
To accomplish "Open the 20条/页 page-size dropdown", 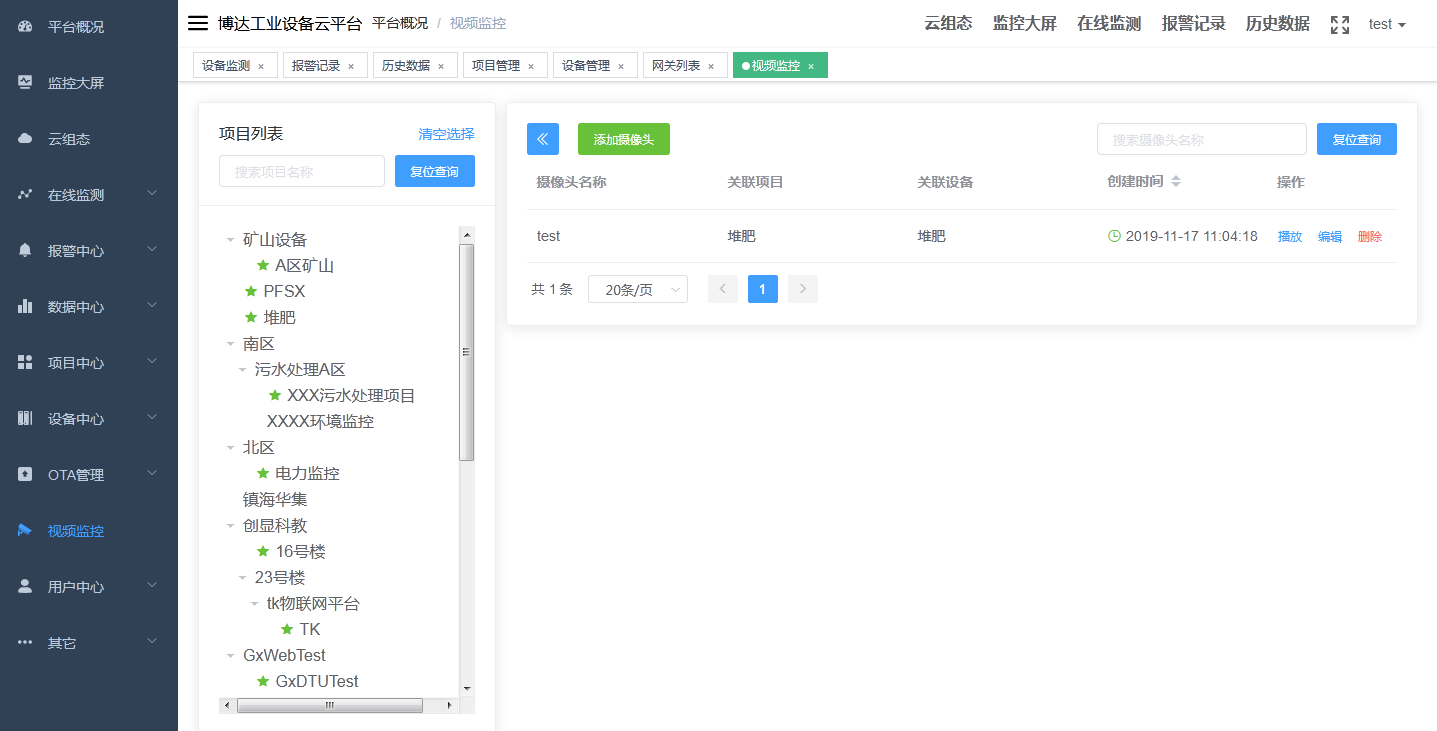I will click(x=637, y=288).
